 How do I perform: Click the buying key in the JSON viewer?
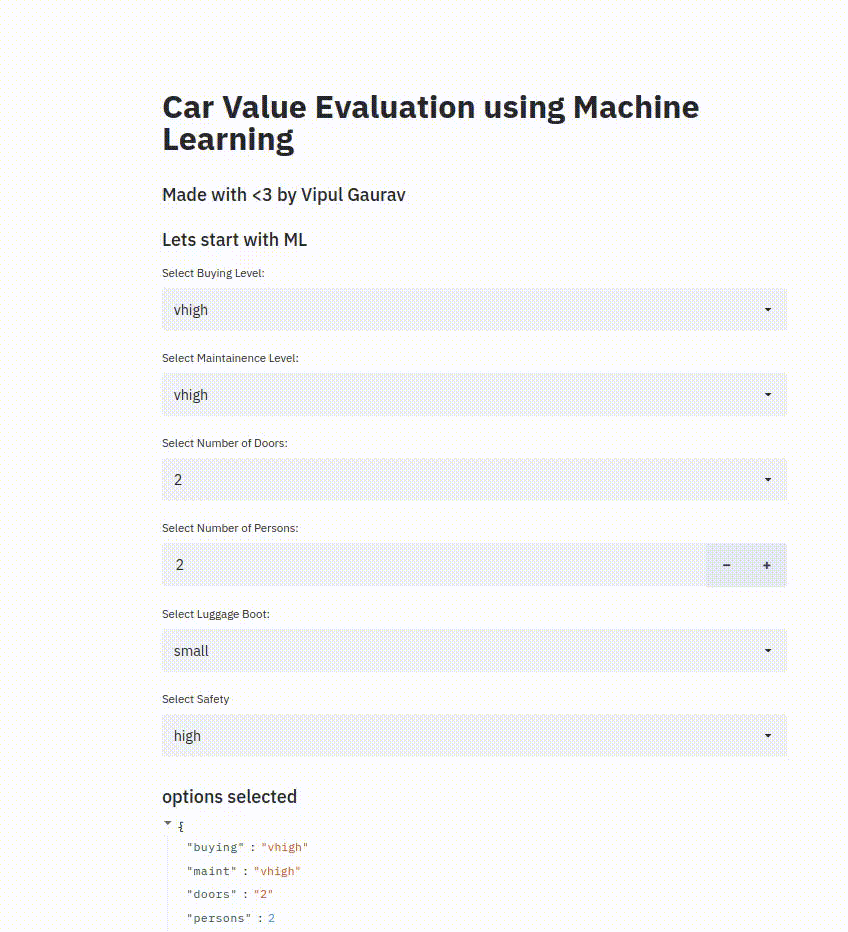(x=215, y=847)
